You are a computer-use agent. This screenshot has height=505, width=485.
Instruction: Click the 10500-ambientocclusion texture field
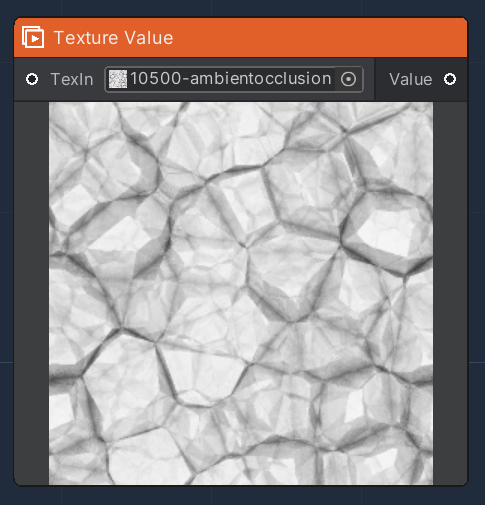[x=234, y=79]
